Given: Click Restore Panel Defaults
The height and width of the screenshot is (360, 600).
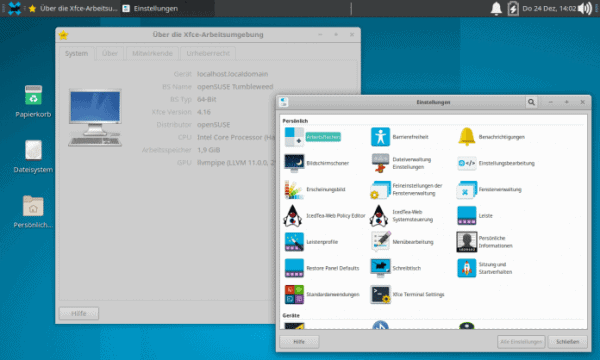Looking at the screenshot, I should (322, 269).
